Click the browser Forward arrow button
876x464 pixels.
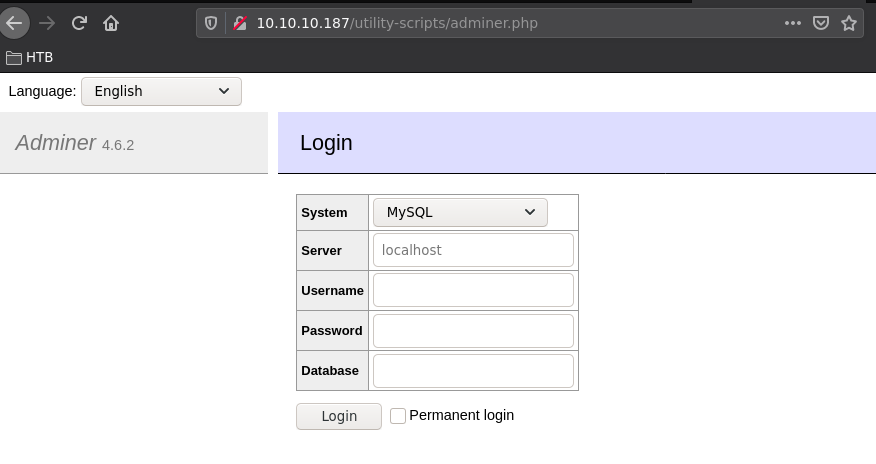click(x=46, y=23)
